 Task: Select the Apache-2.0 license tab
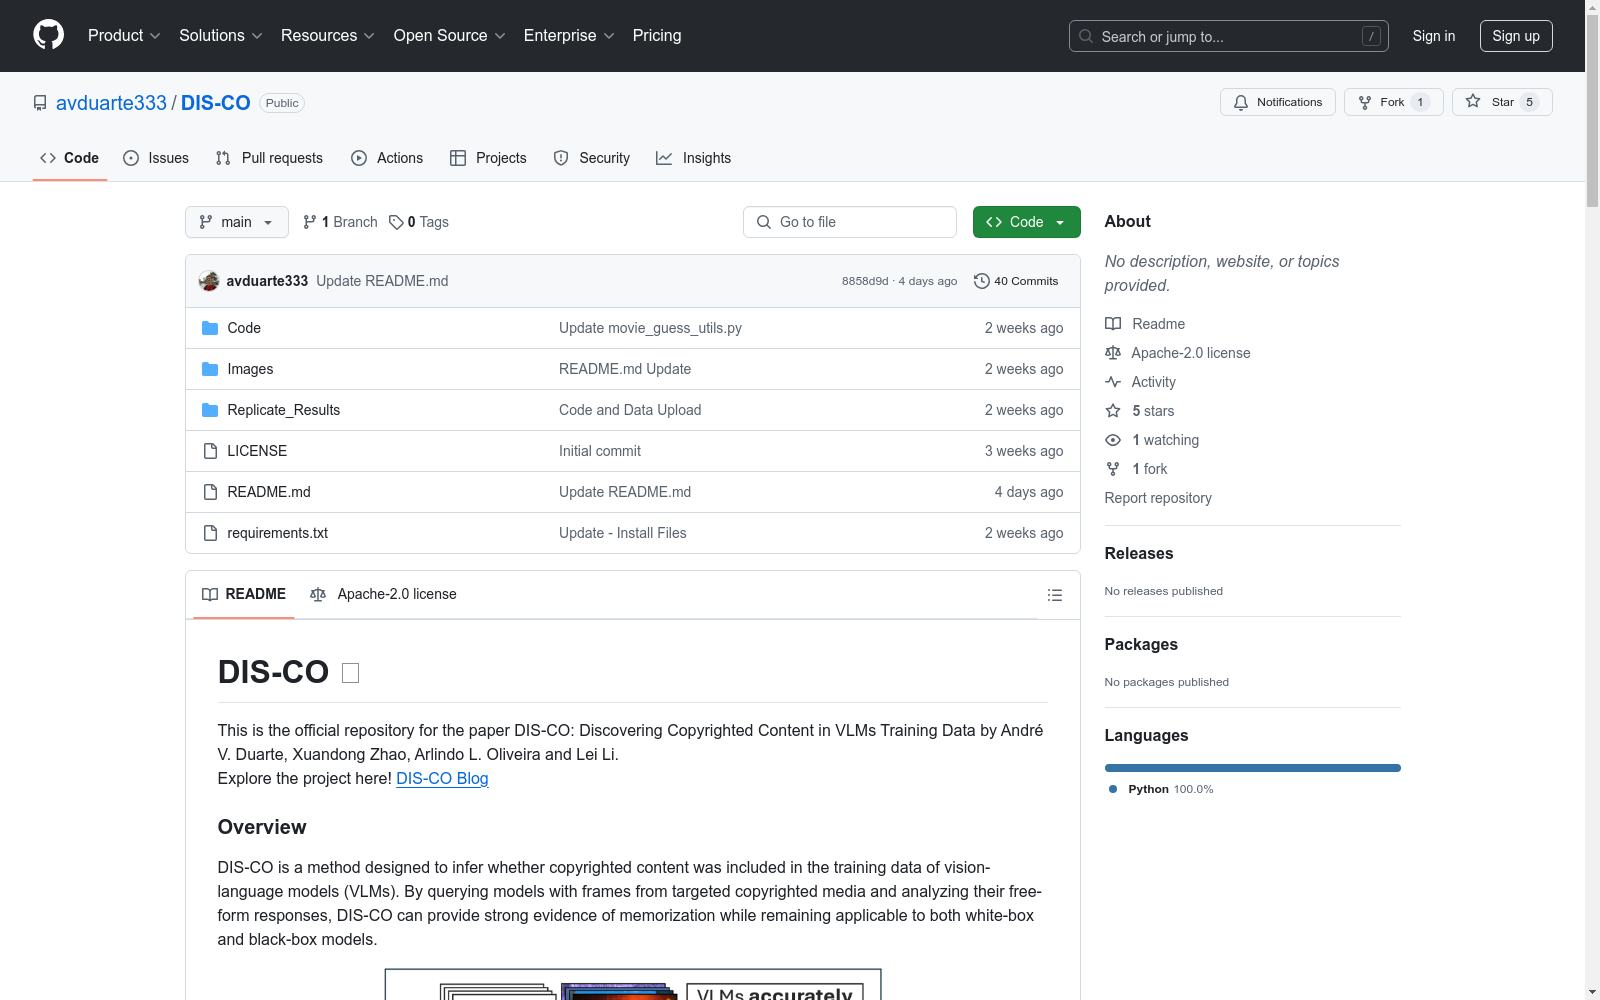click(383, 594)
